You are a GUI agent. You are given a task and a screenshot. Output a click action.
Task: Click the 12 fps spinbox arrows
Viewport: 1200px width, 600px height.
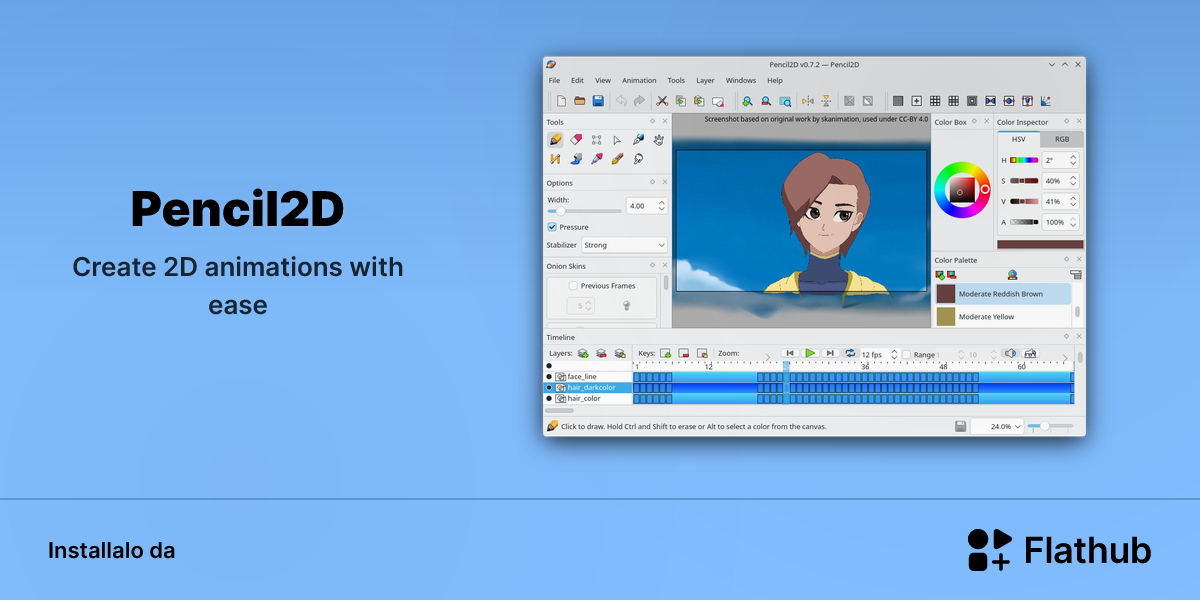click(893, 355)
